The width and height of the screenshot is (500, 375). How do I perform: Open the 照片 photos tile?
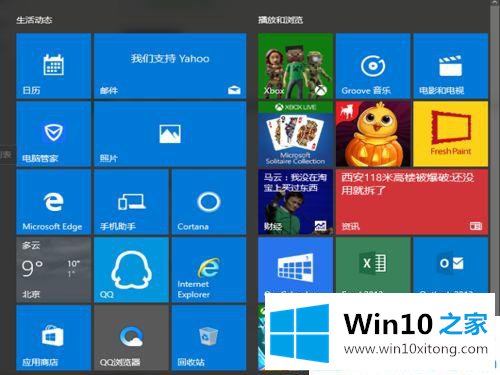[x=170, y=134]
